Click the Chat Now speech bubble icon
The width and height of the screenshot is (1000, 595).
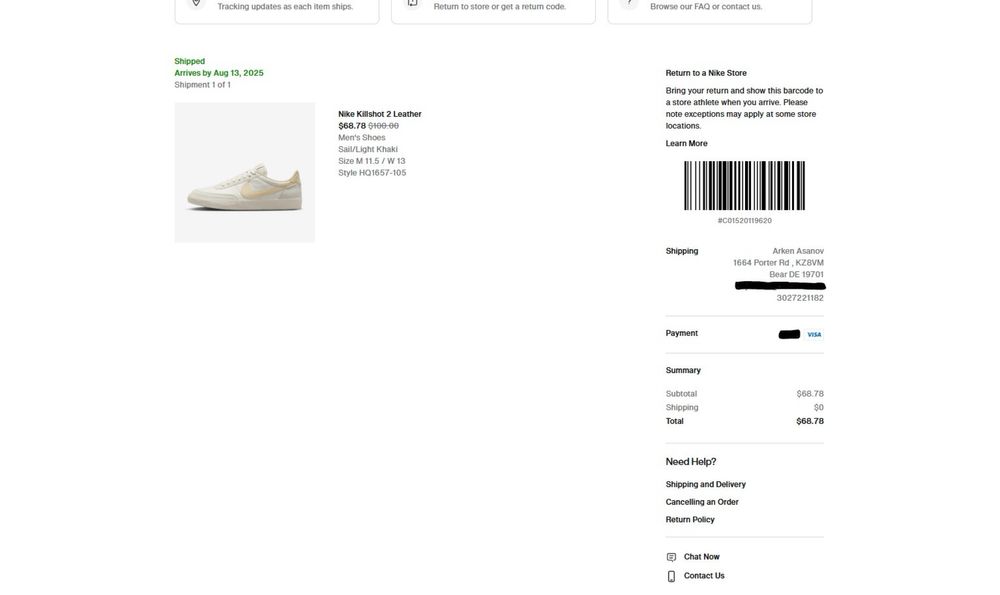671,557
